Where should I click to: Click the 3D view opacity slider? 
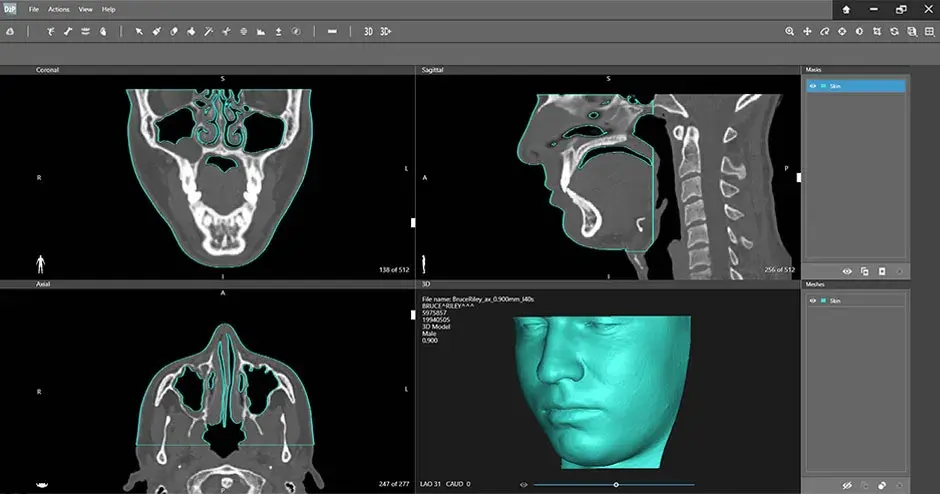click(x=616, y=485)
